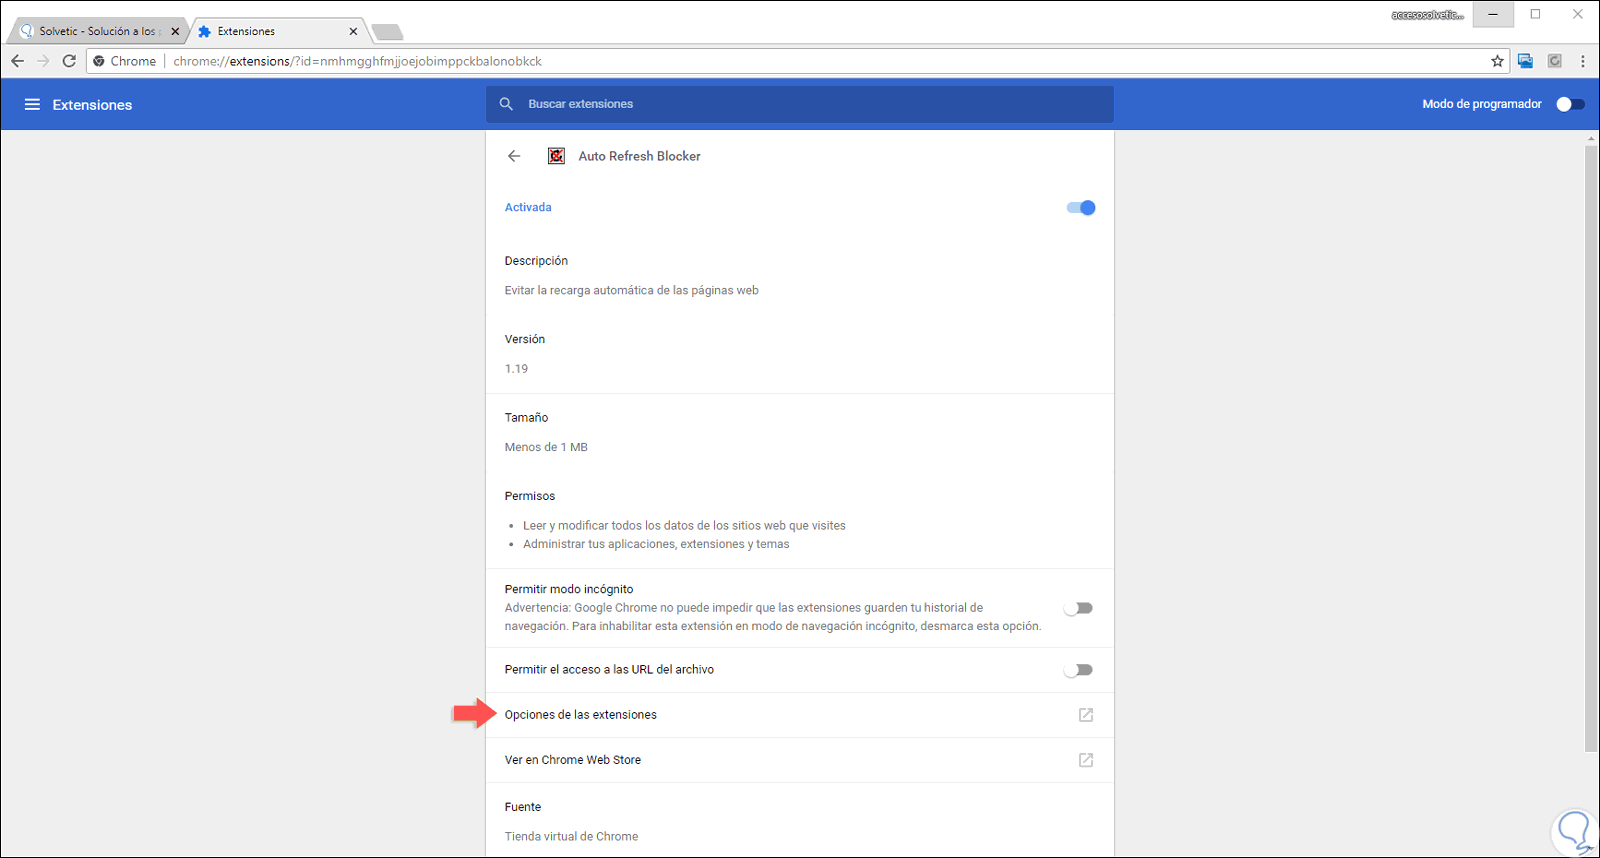Click the Administrar tus aplicaciones permission text
Image resolution: width=1600 pixels, height=858 pixels.
pos(656,544)
